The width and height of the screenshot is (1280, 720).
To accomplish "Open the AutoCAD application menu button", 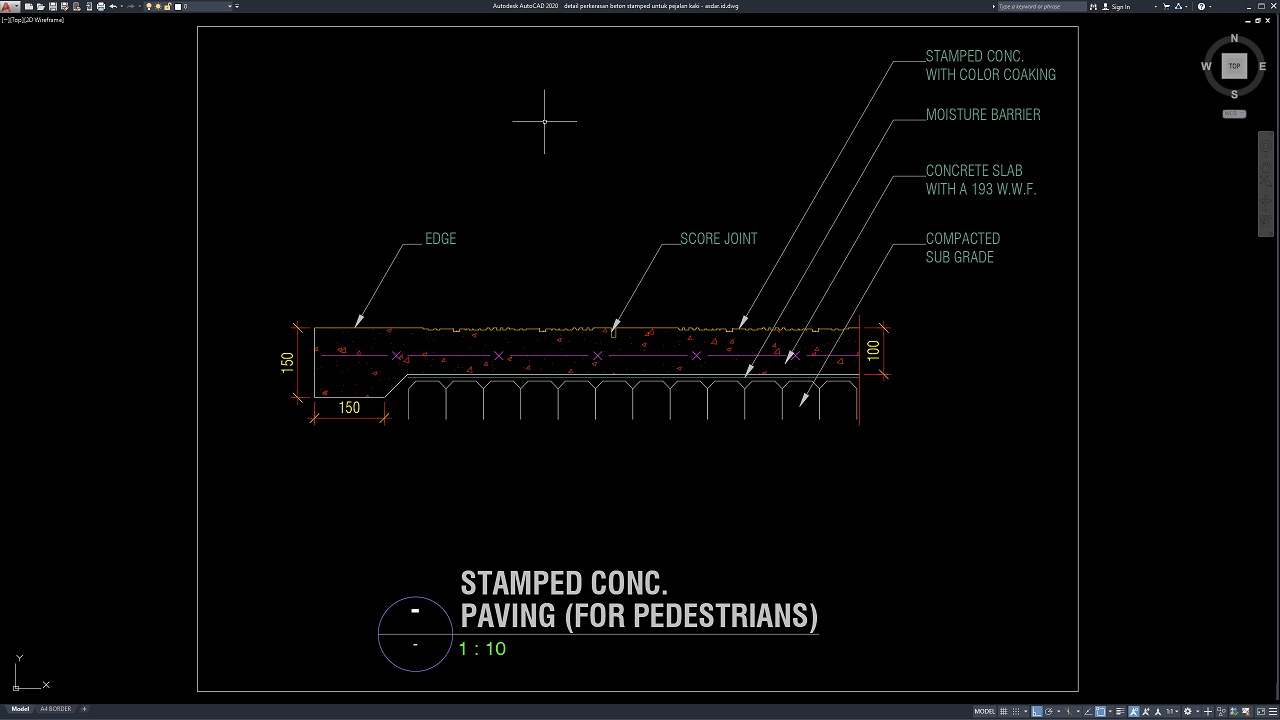I will click(8, 6).
